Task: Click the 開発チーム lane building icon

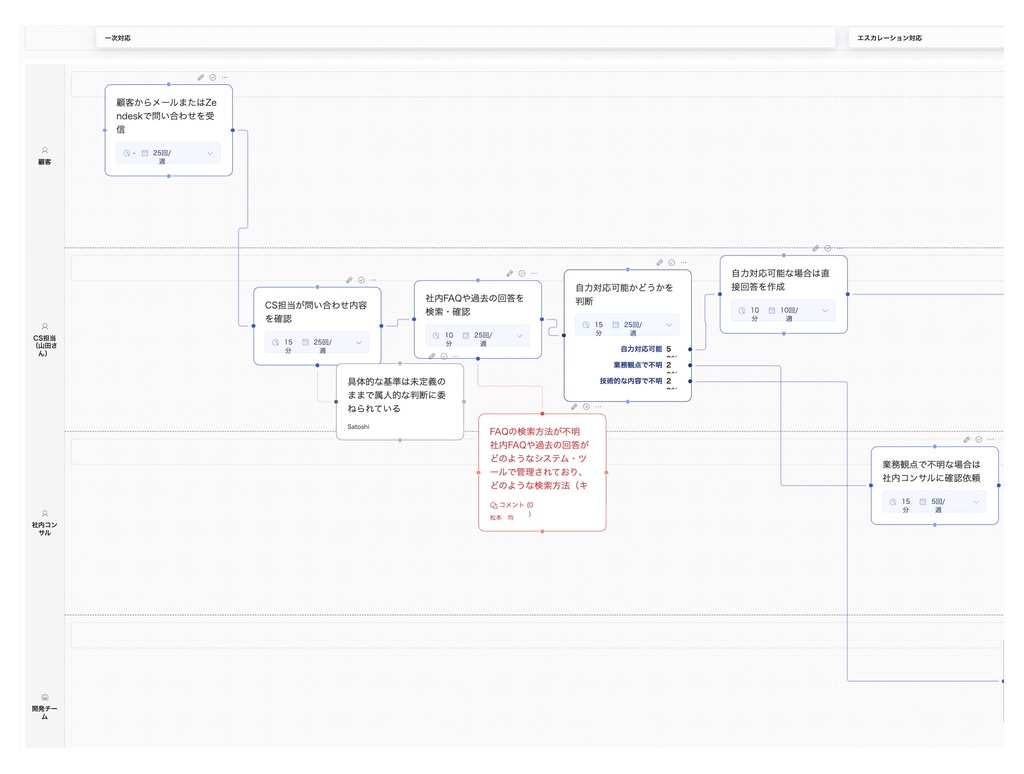Action: click(x=44, y=697)
